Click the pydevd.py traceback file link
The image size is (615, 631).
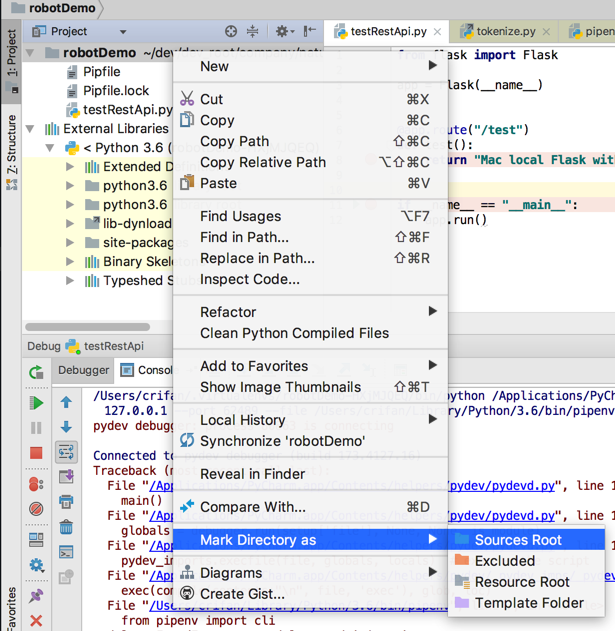[x=506, y=485]
